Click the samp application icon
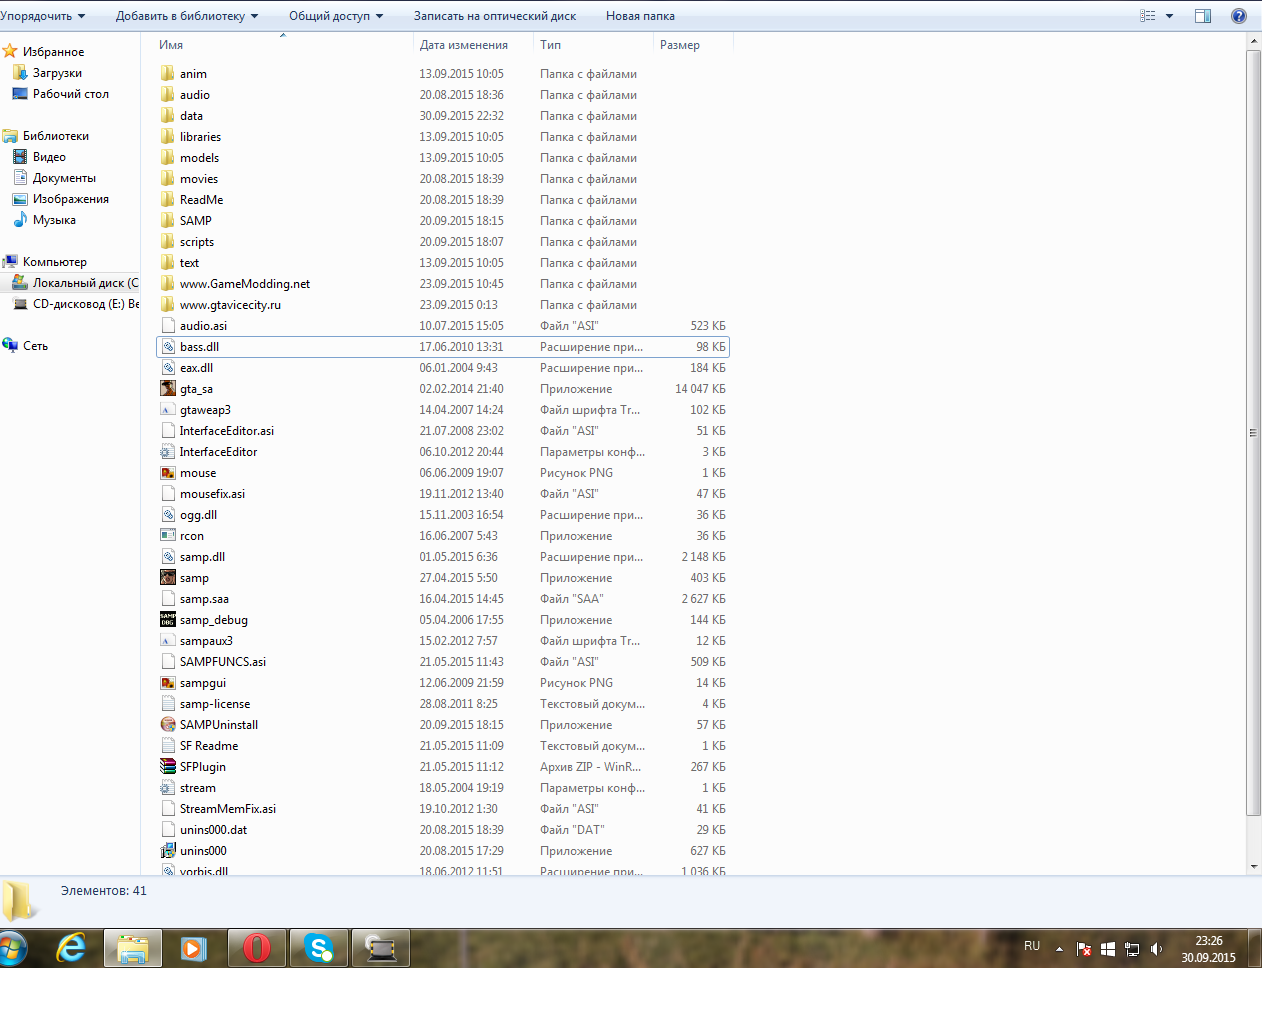 (168, 578)
